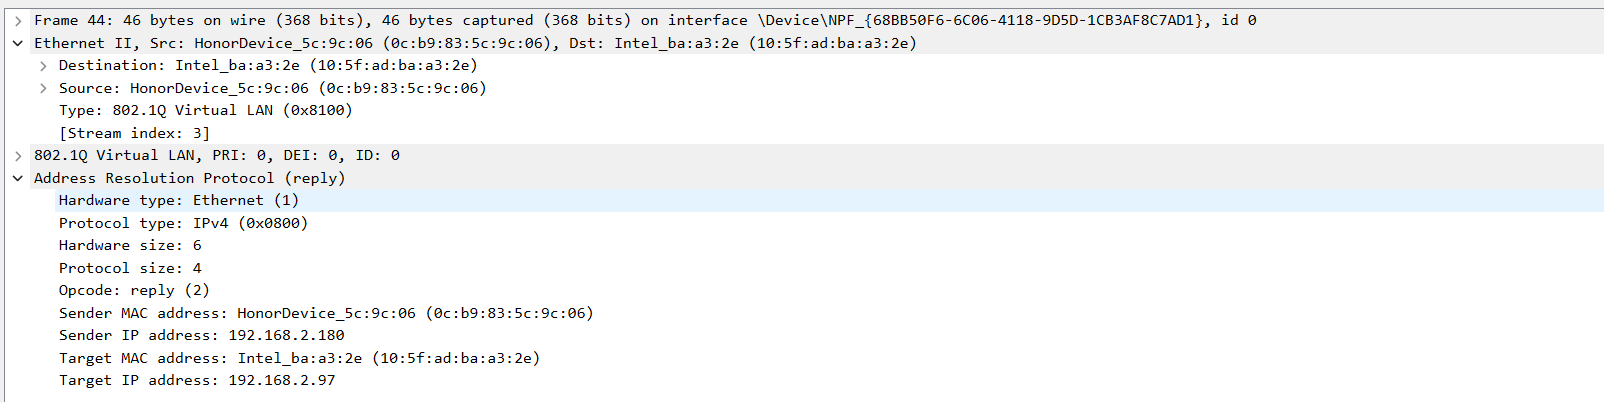Screen dimensions: 1604x402
Task: Collapse the Address Resolution Protocol section
Action: point(18,178)
